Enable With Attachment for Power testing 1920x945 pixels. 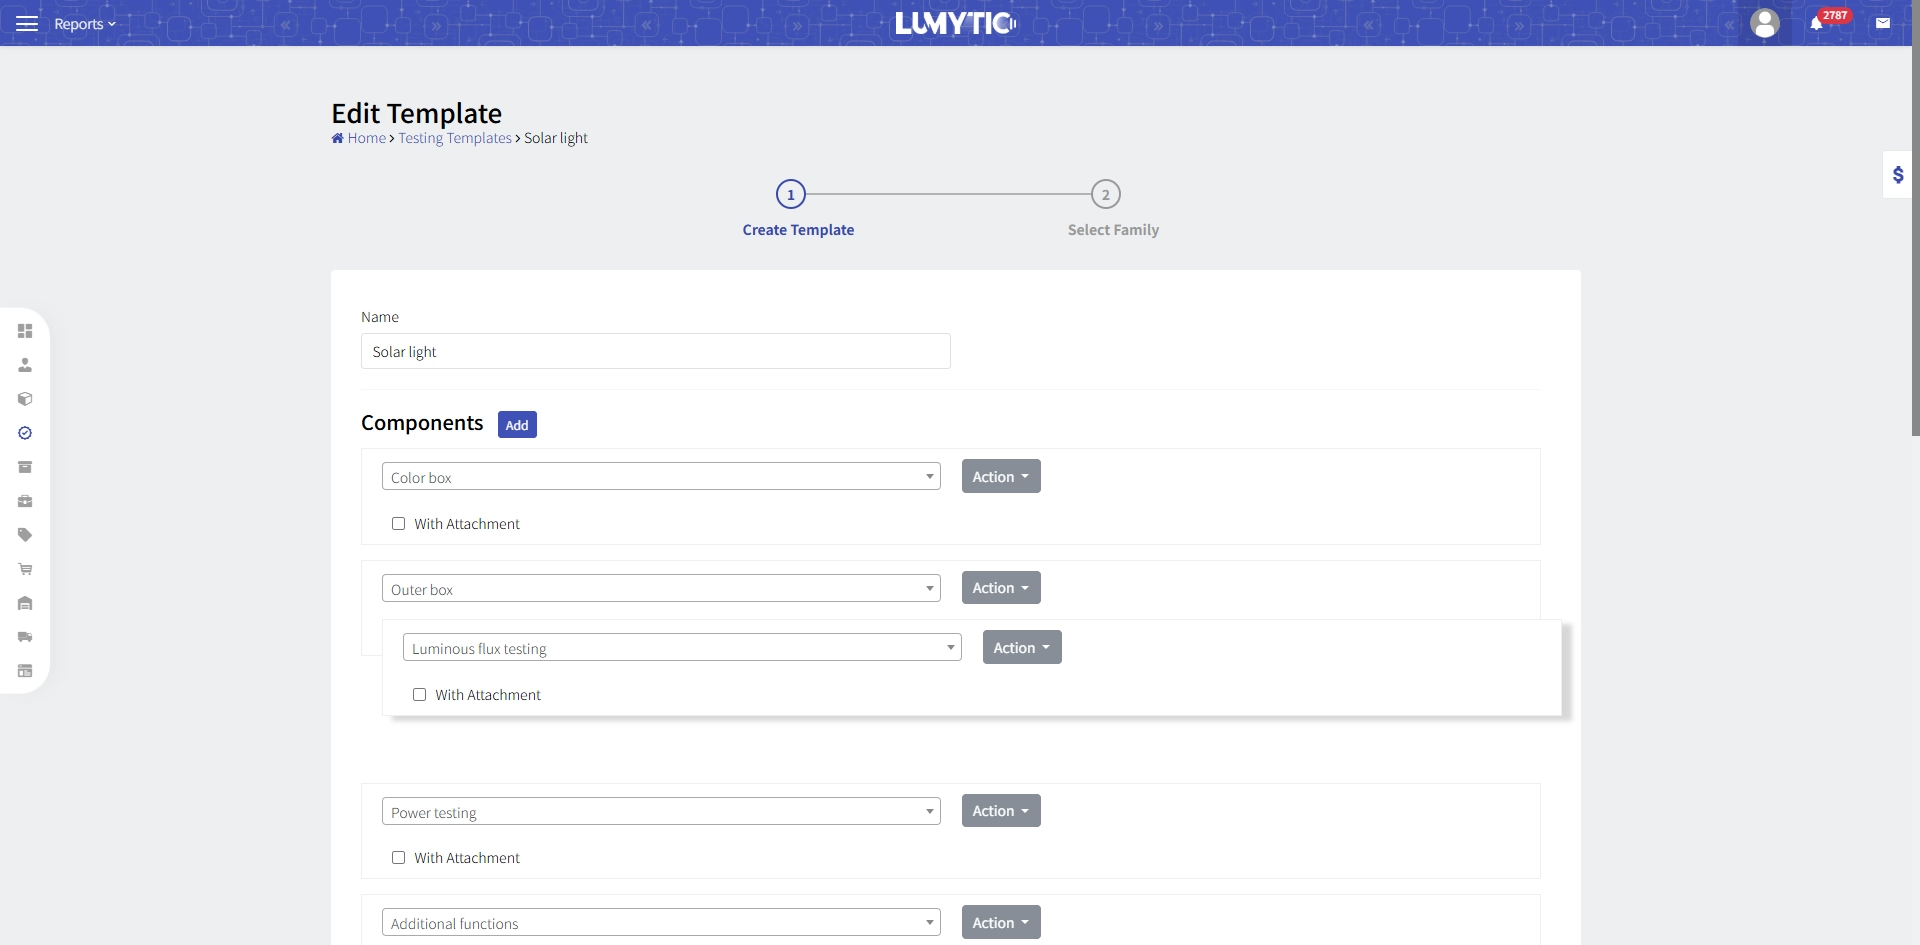click(x=398, y=857)
